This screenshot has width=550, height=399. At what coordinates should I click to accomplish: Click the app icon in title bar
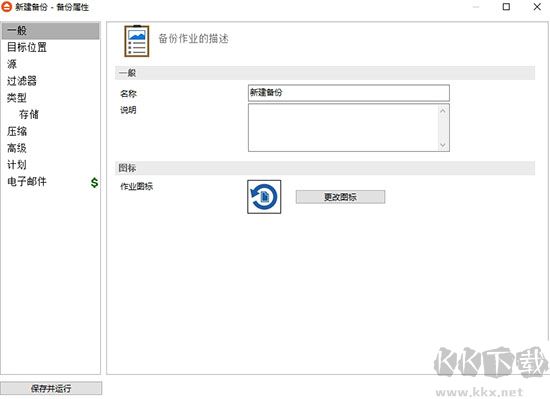tap(7, 7)
